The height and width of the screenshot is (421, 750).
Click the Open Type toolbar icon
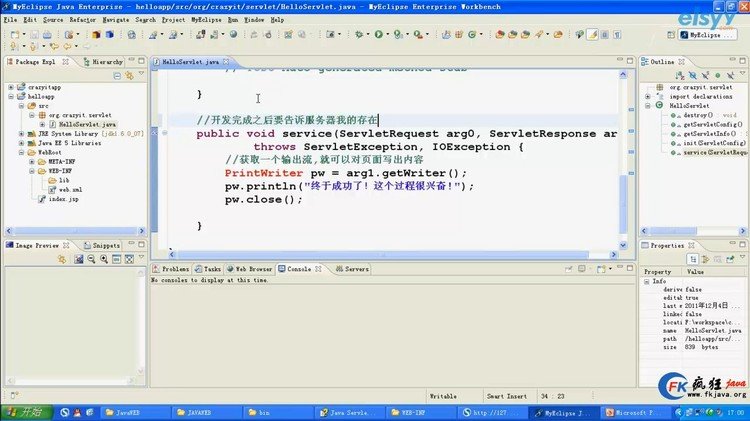[x=499, y=34]
